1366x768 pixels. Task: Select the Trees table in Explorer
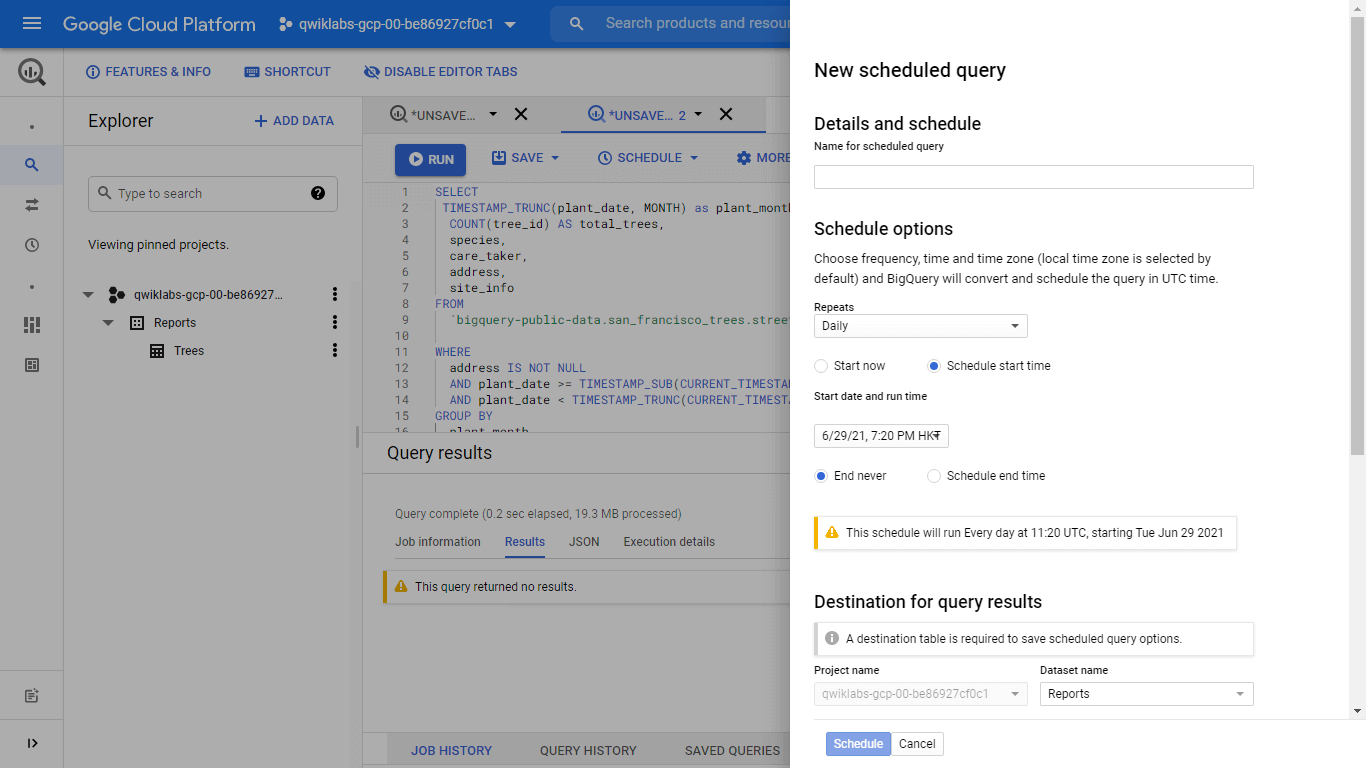coord(188,351)
